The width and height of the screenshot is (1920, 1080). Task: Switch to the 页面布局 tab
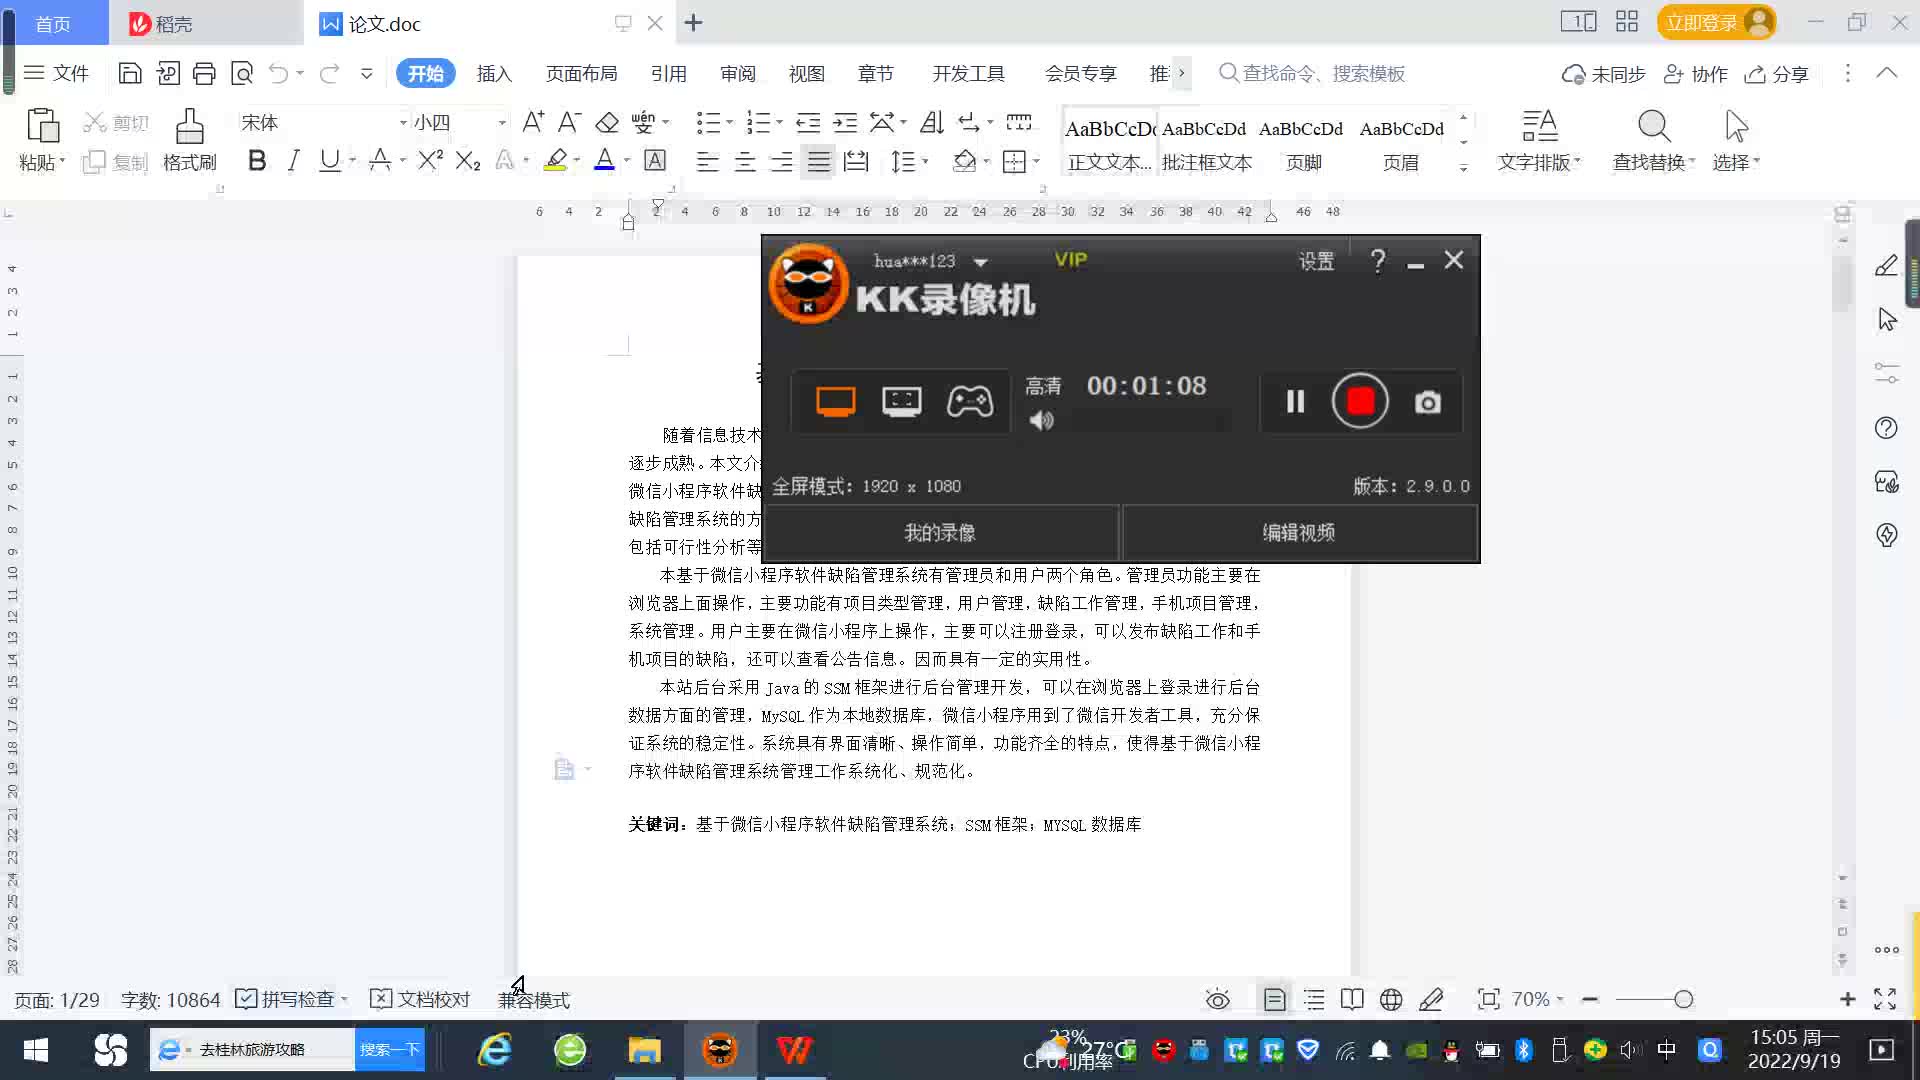point(581,73)
